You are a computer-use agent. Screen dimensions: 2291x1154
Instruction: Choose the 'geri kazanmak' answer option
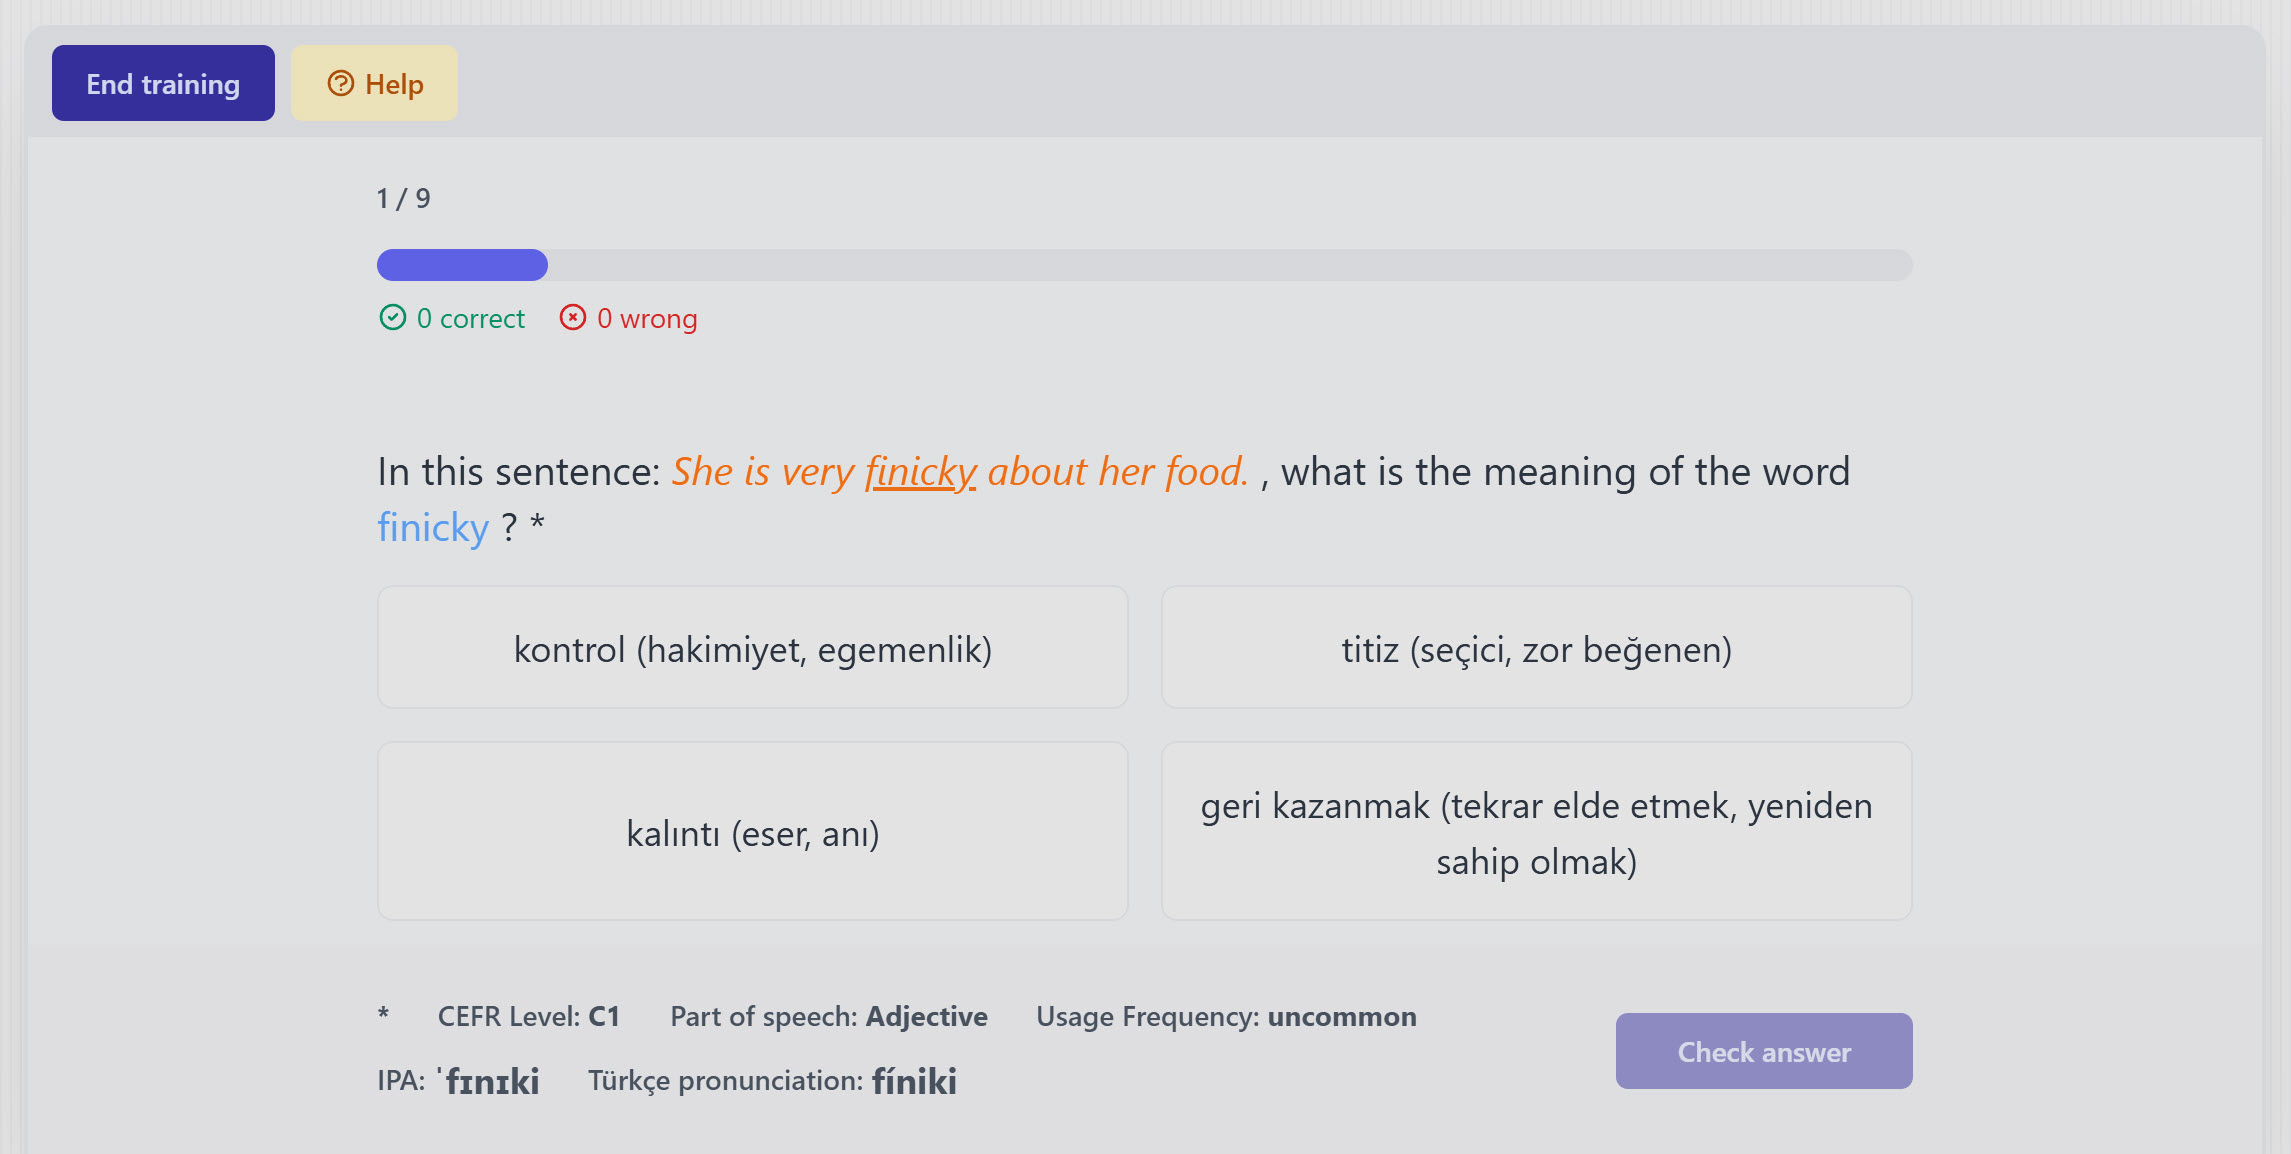pyautogui.click(x=1536, y=831)
